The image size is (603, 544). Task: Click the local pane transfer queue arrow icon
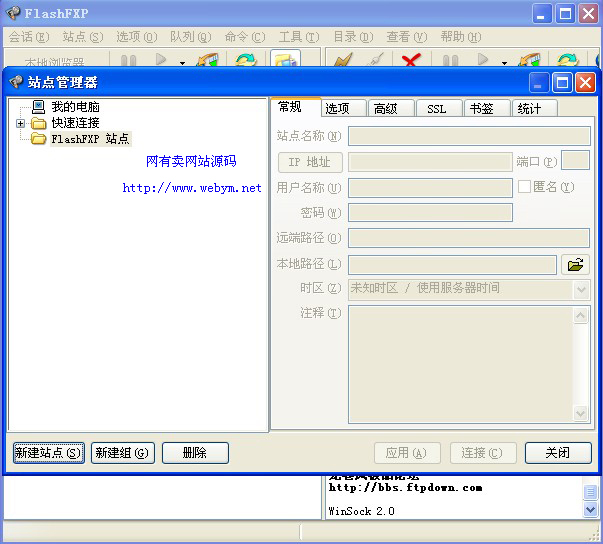(x=207, y=60)
